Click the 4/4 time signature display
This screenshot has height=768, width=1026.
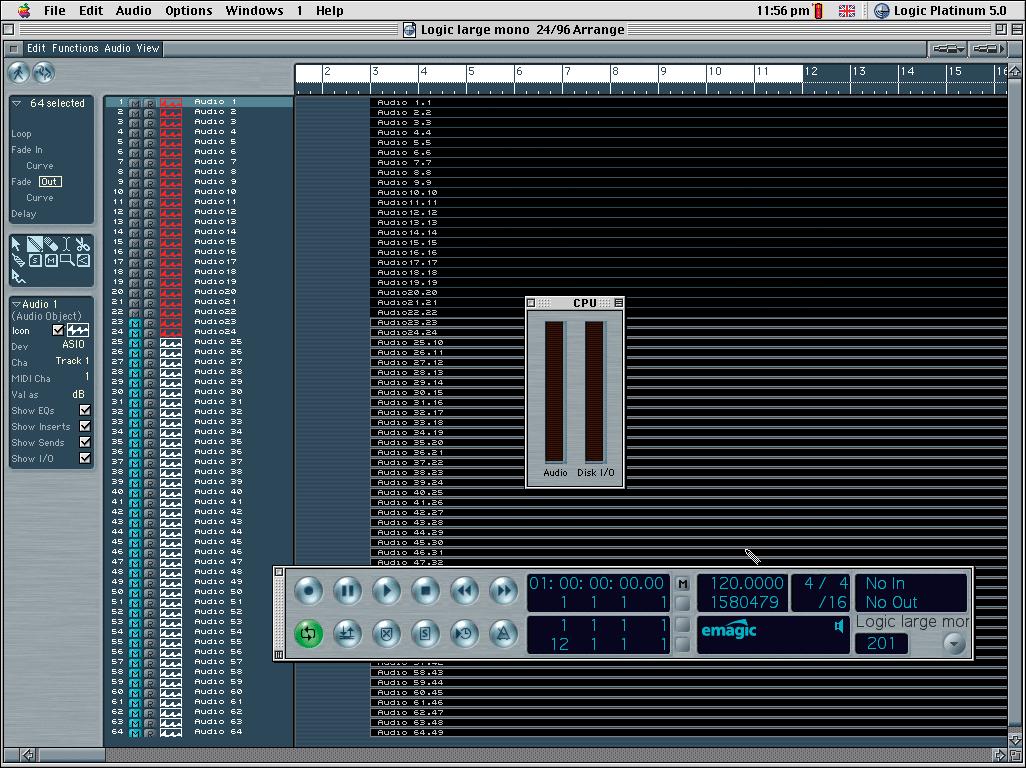(826, 583)
